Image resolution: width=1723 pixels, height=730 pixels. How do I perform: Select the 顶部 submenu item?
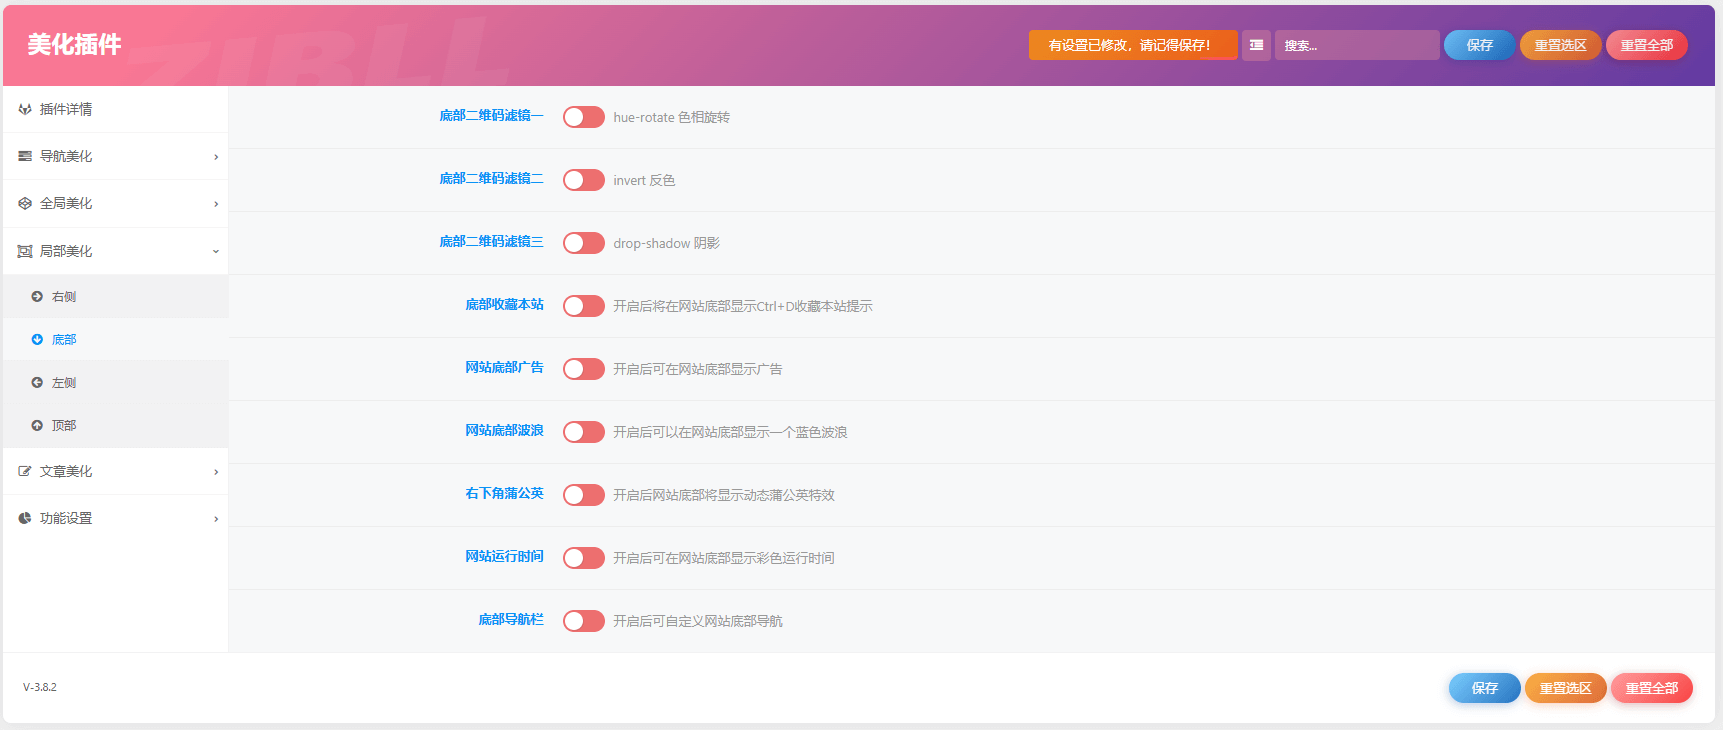pos(116,425)
